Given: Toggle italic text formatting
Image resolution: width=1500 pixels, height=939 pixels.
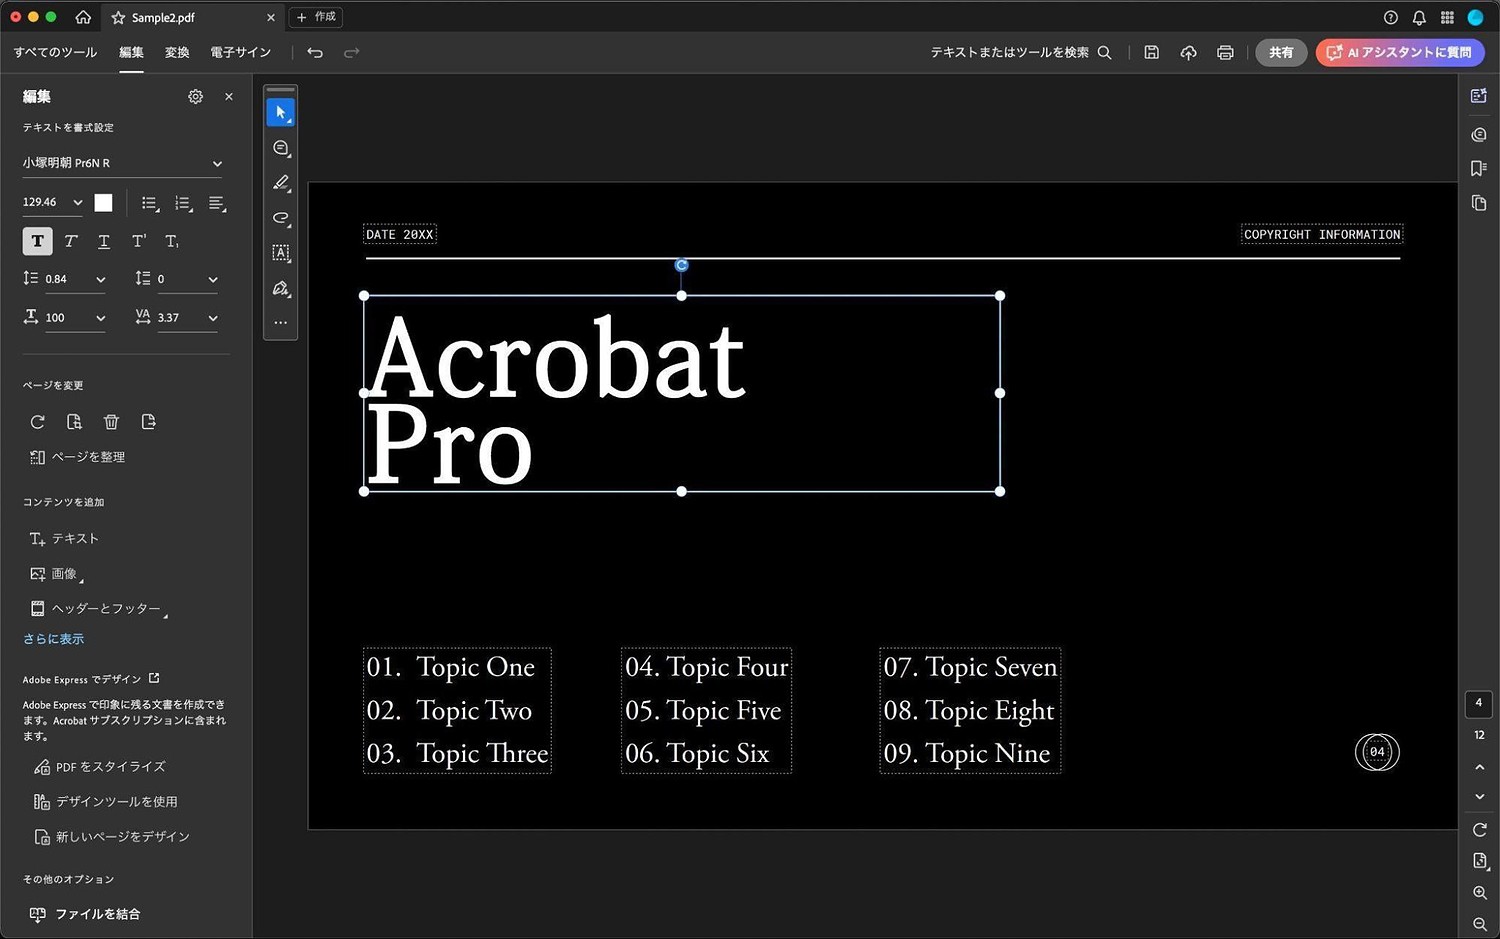Looking at the screenshot, I should pos(71,241).
